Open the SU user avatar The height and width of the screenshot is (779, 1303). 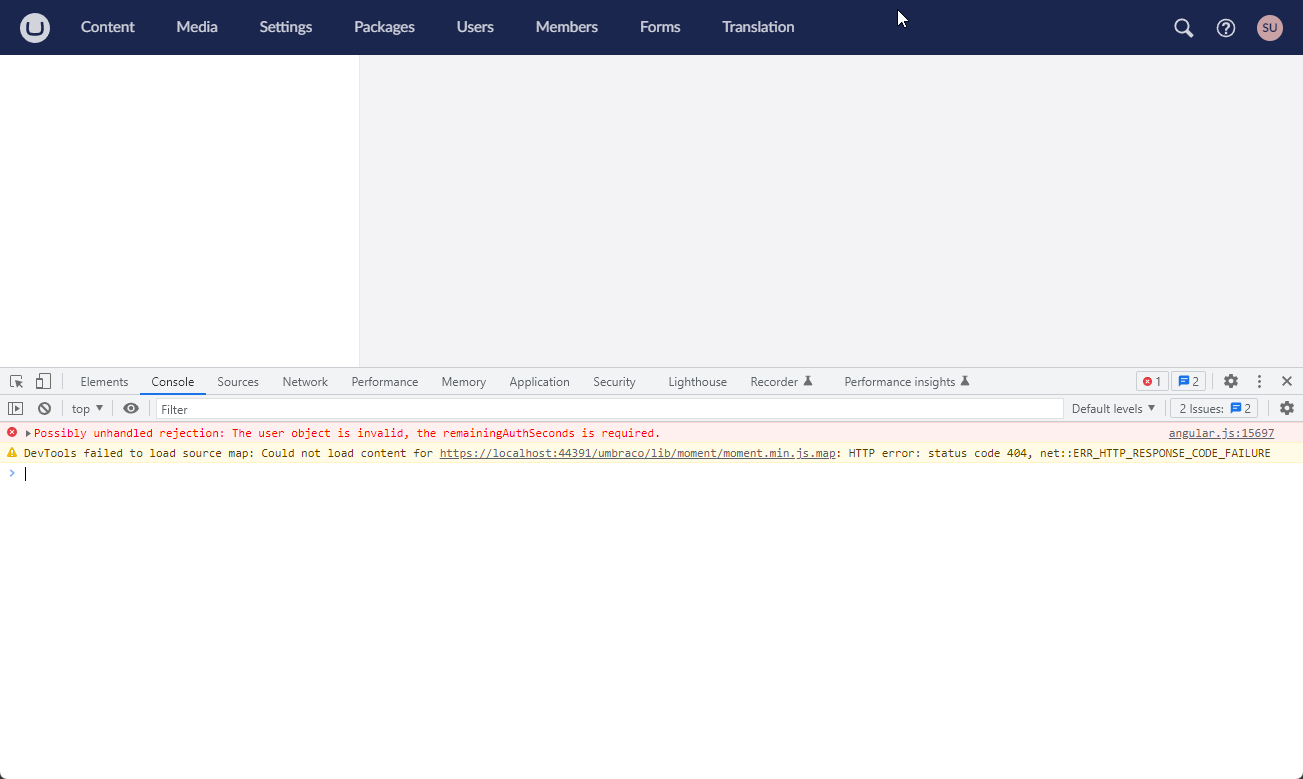[x=1269, y=28]
